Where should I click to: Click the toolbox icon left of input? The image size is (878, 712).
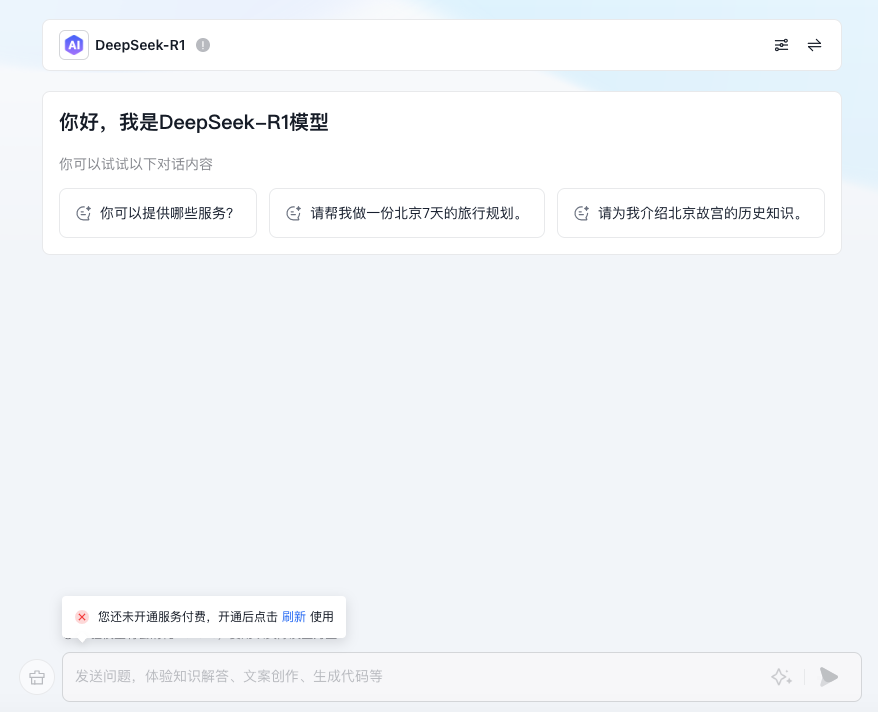click(37, 677)
